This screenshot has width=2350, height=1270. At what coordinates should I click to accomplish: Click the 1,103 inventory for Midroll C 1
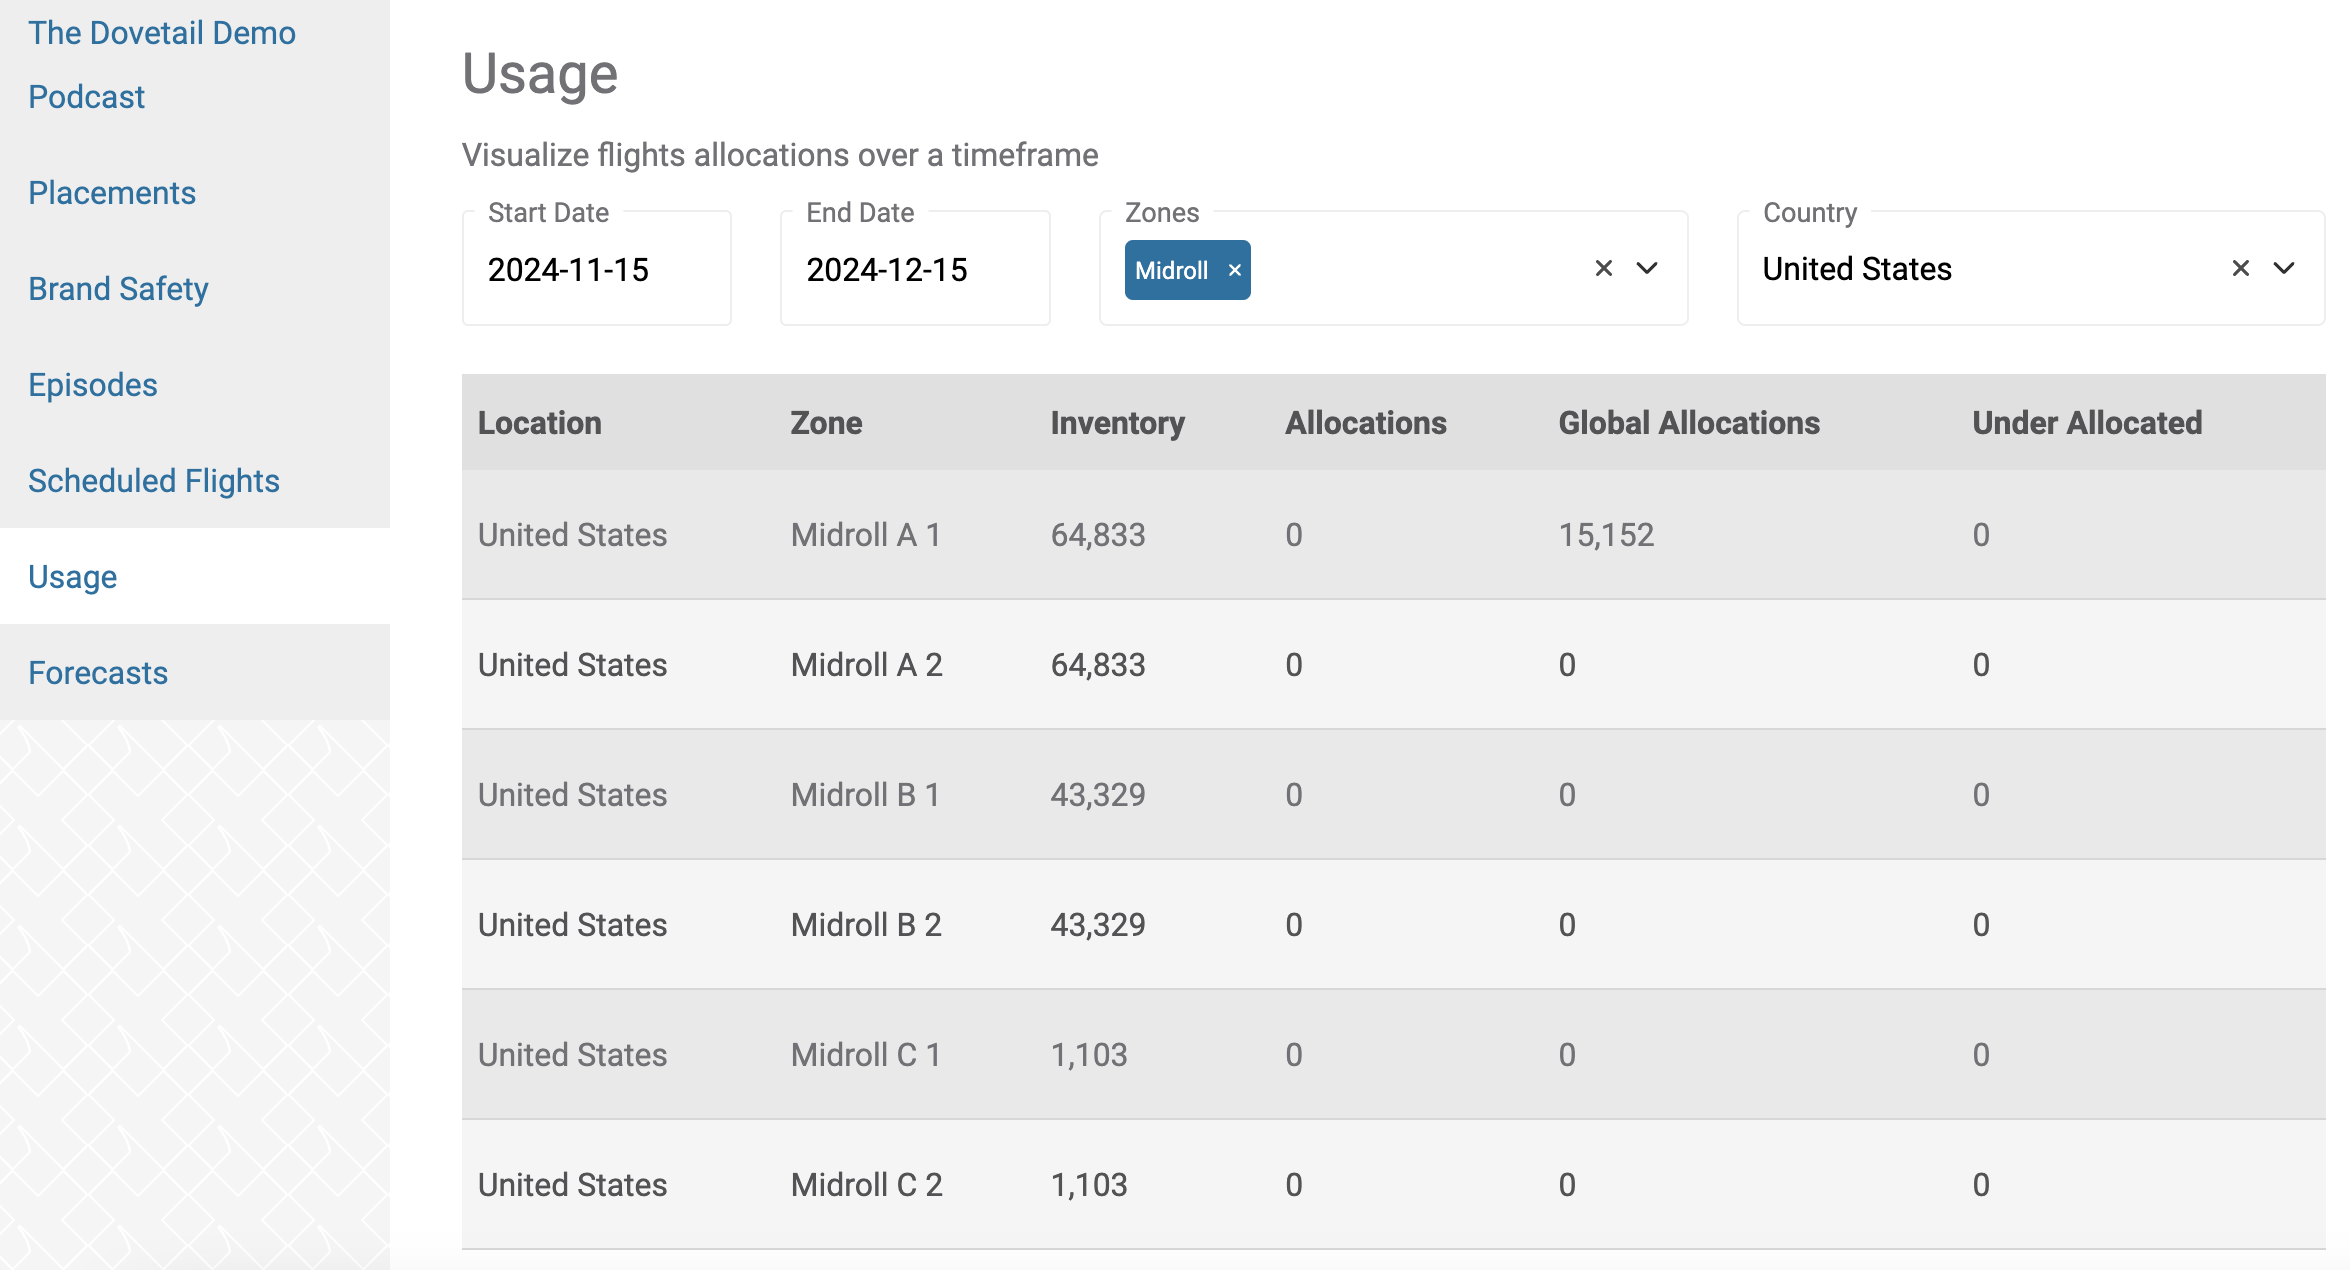coord(1089,1055)
